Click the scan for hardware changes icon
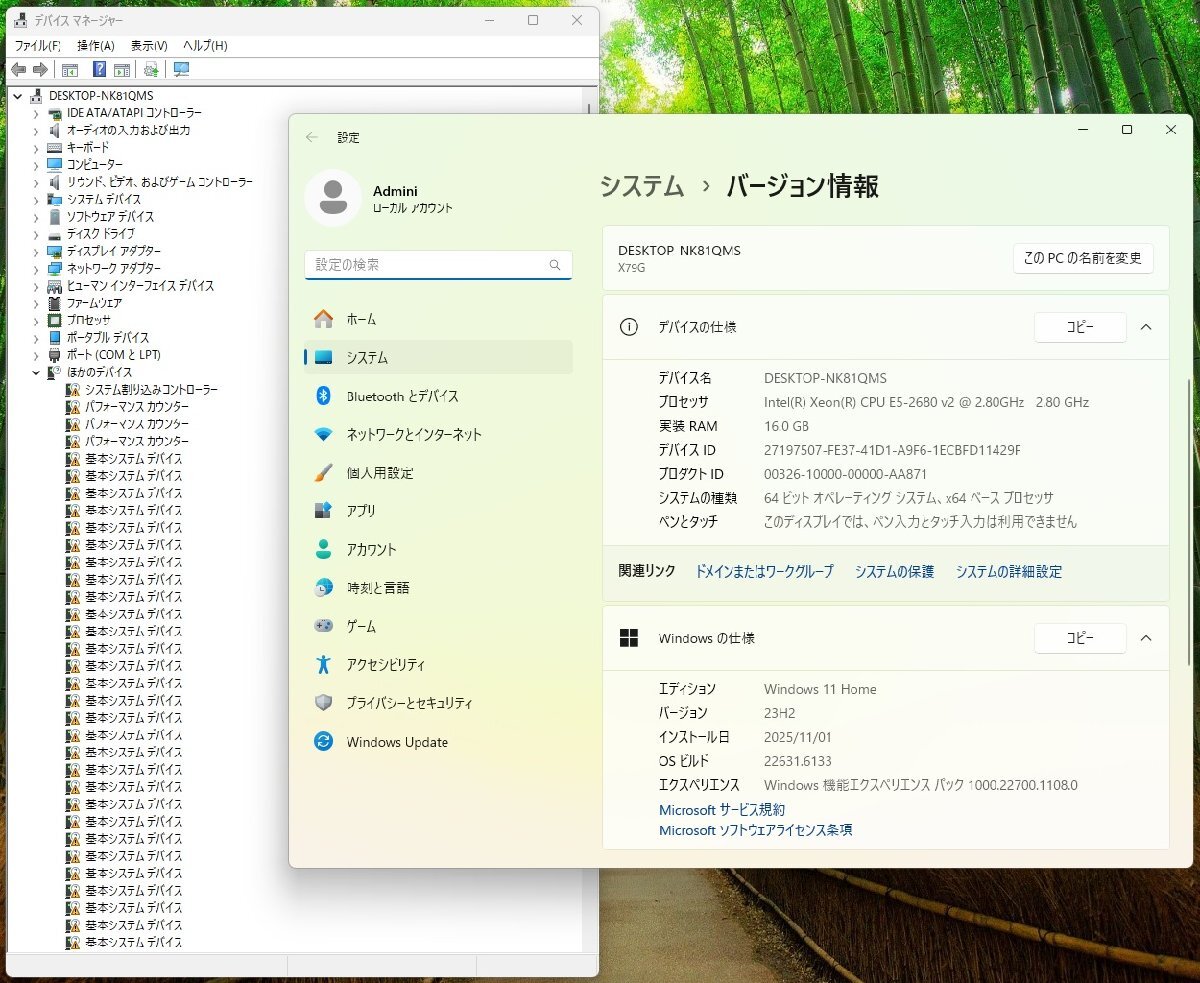 pyautogui.click(x=181, y=69)
